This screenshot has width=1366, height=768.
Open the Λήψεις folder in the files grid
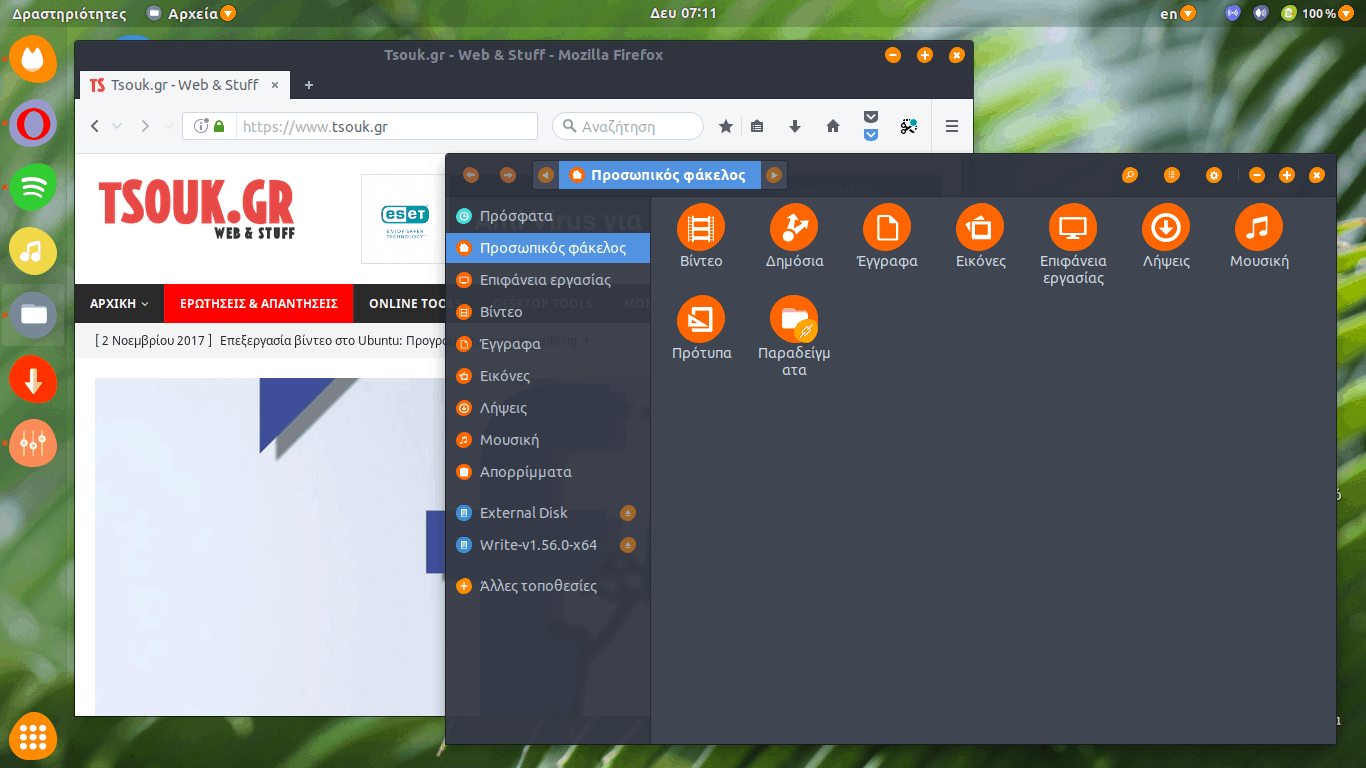1165,227
